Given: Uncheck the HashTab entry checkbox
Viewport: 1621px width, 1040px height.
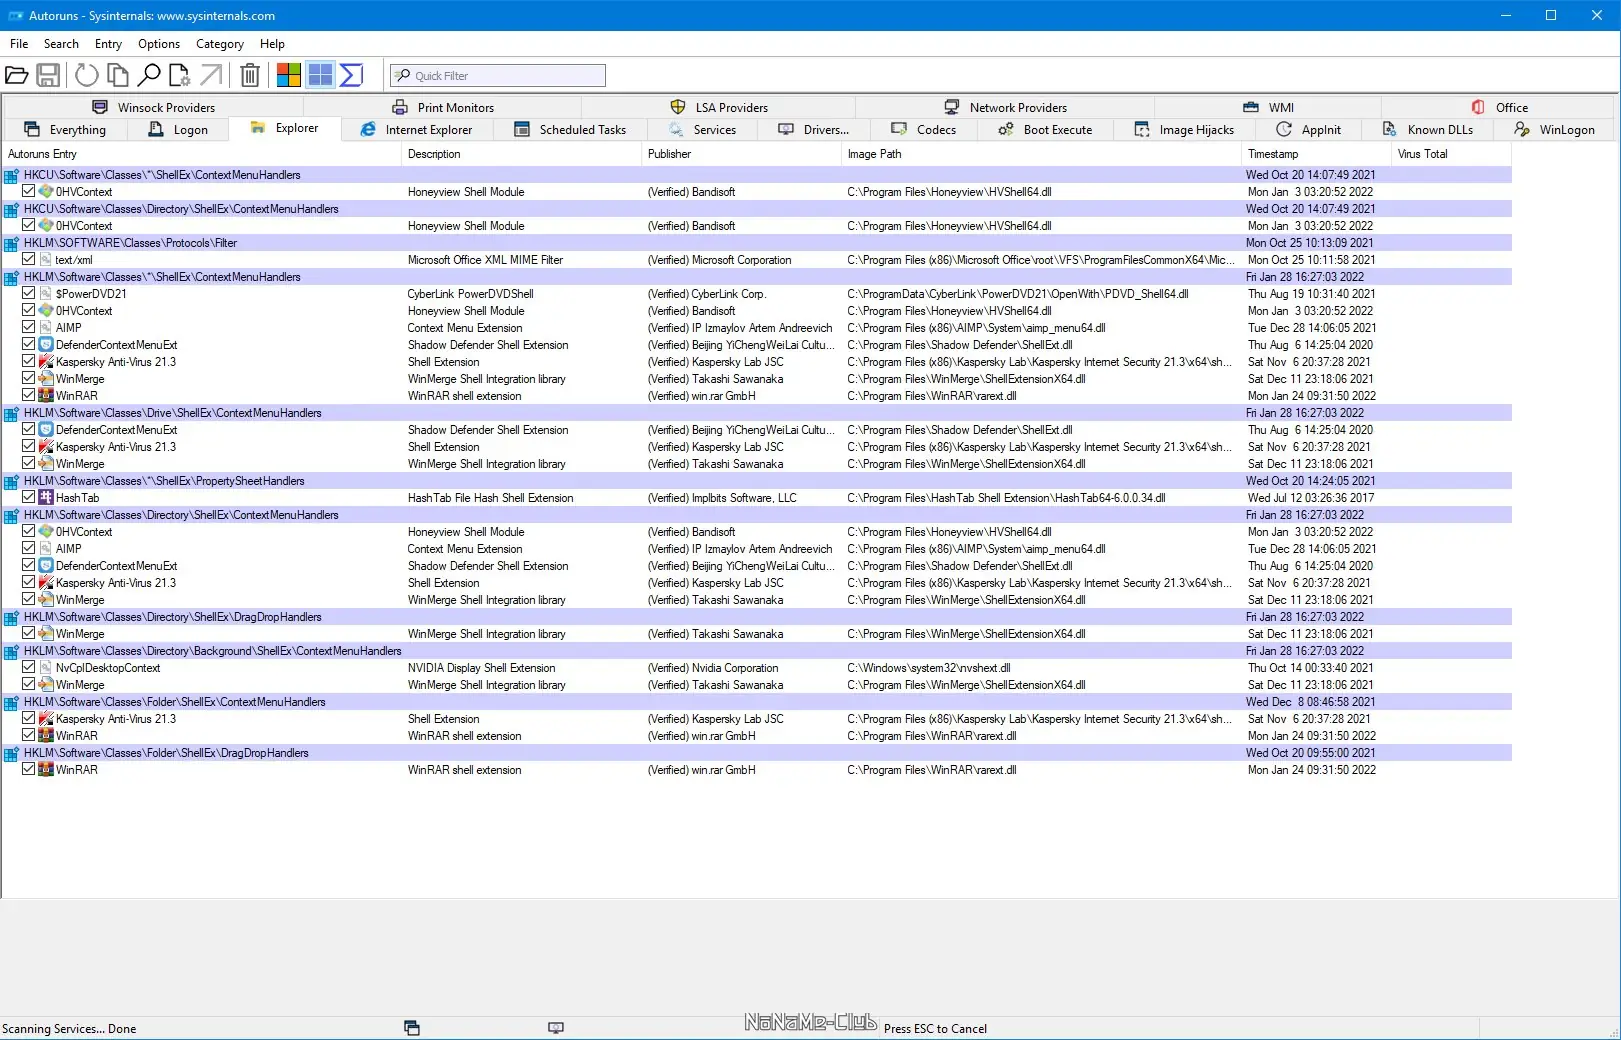Looking at the screenshot, I should tap(29, 498).
